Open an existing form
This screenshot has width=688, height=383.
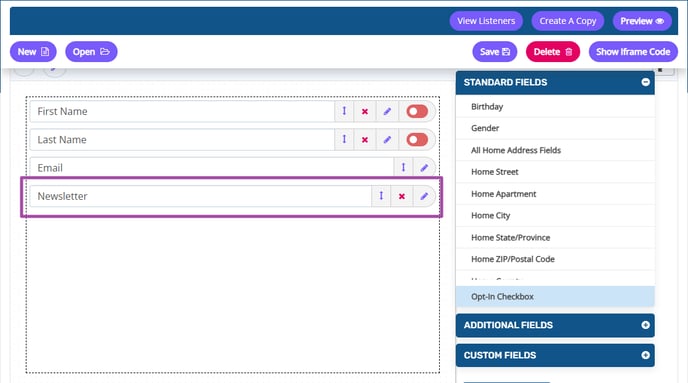point(91,52)
